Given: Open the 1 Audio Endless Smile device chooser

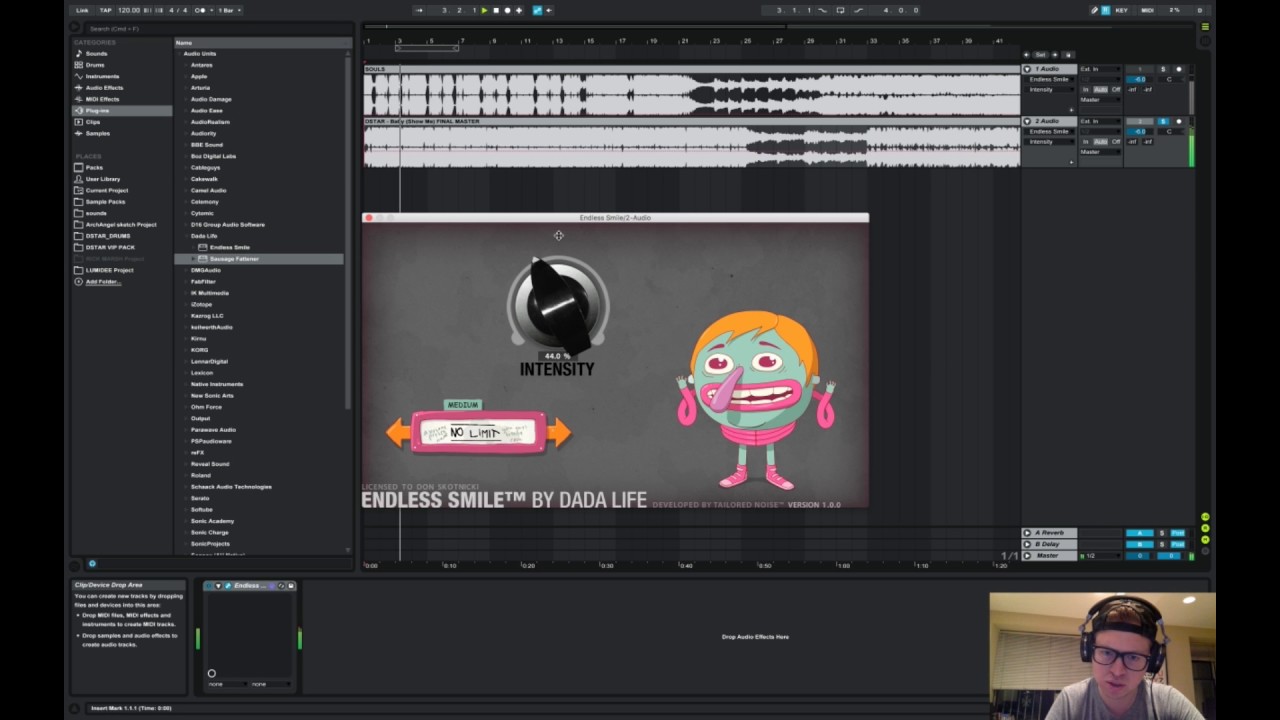Looking at the screenshot, I should click(1051, 79).
